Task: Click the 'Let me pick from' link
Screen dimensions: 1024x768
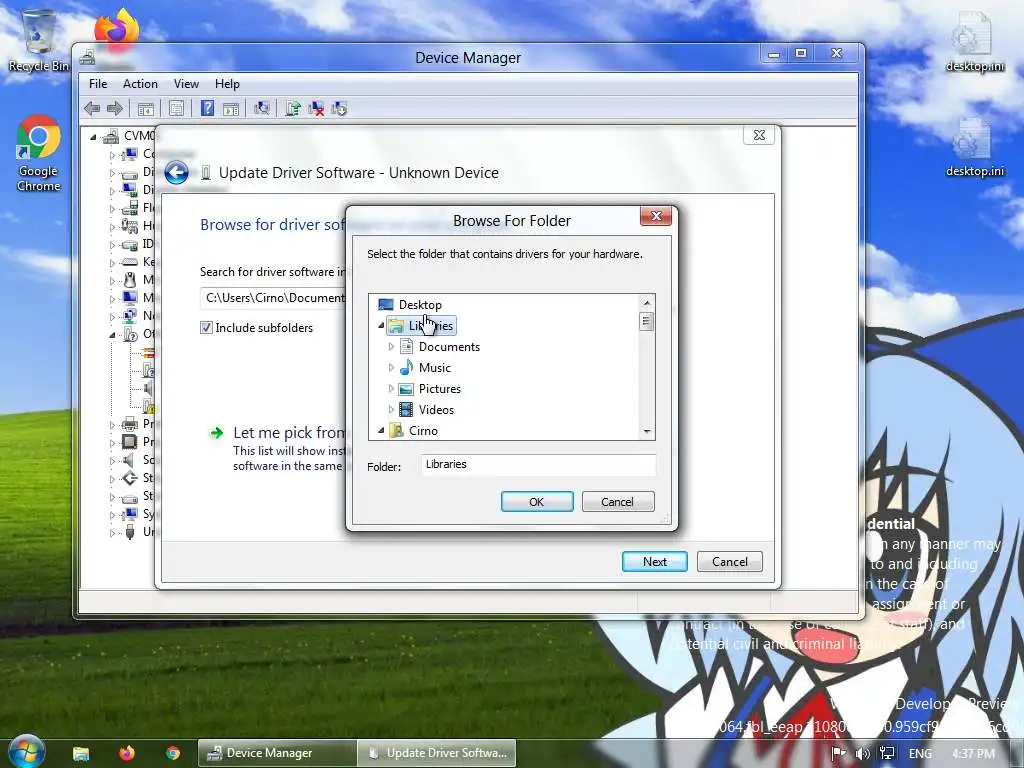Action: tap(289, 432)
